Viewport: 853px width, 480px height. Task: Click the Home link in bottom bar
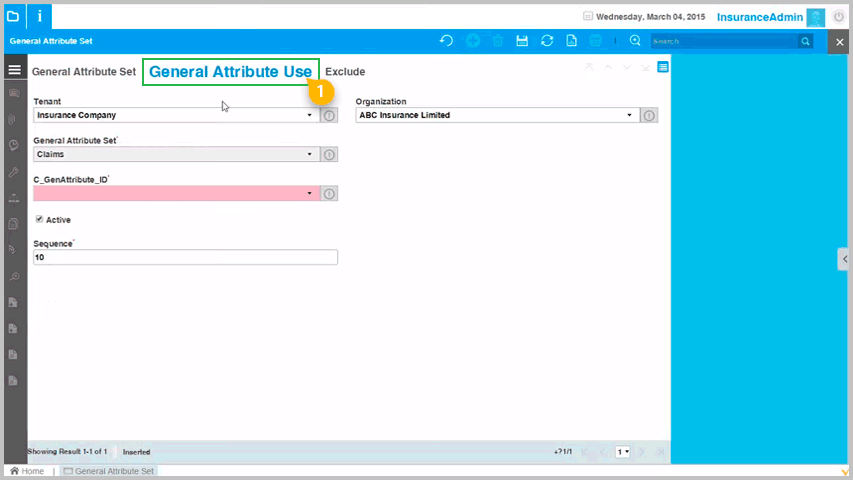[x=27, y=471]
